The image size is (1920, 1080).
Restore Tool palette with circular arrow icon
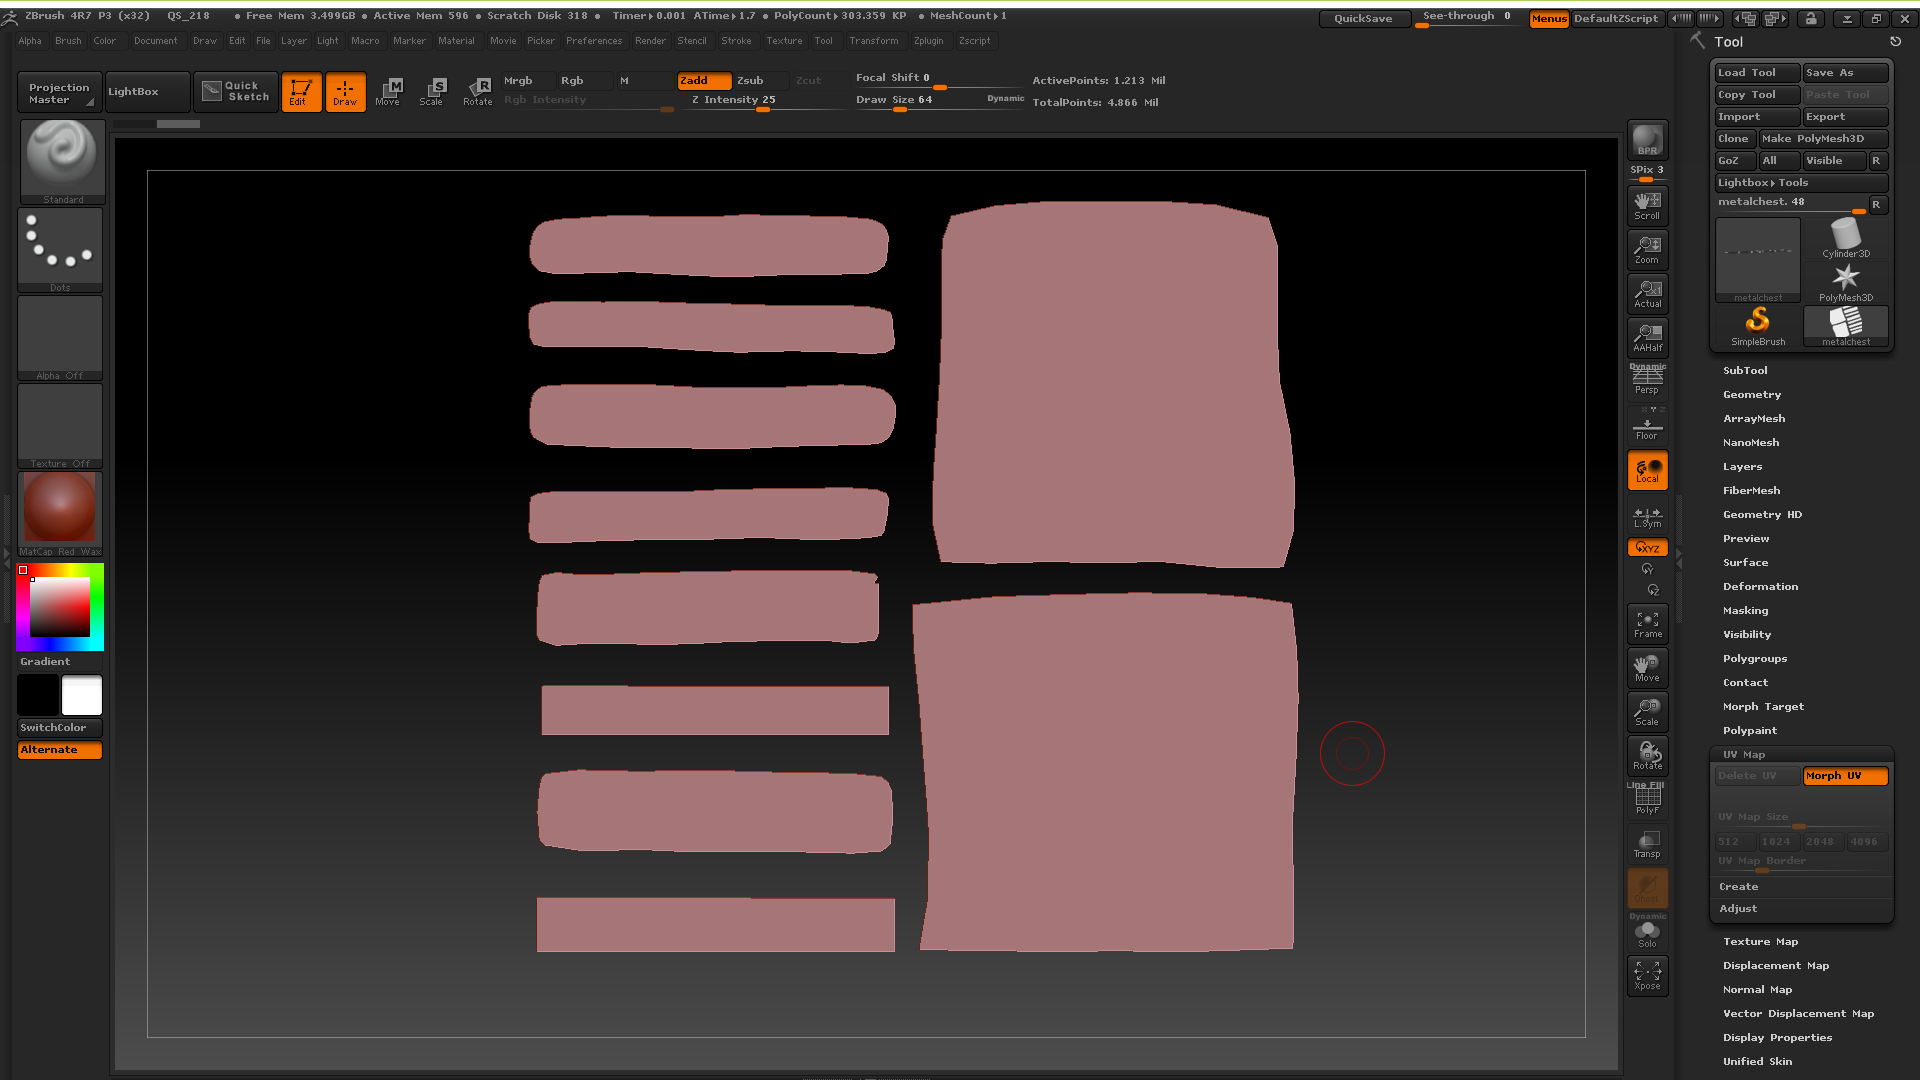[1895, 42]
